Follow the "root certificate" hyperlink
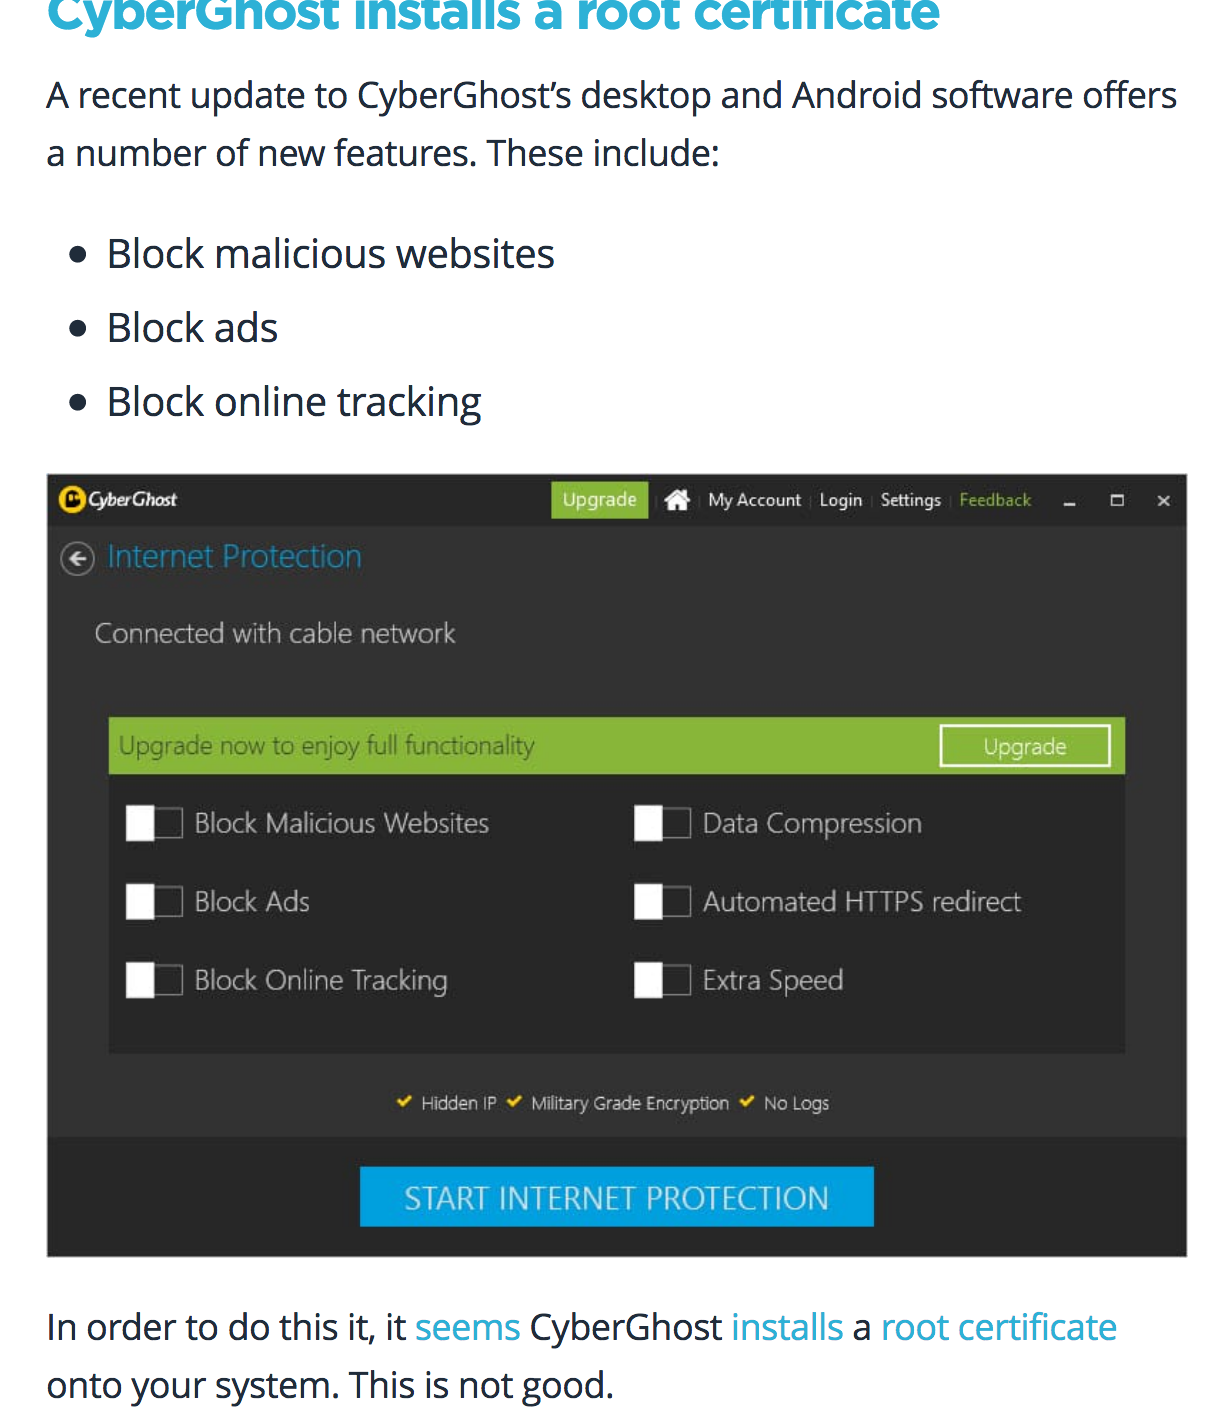The width and height of the screenshot is (1232, 1428). pyautogui.click(x=998, y=1328)
